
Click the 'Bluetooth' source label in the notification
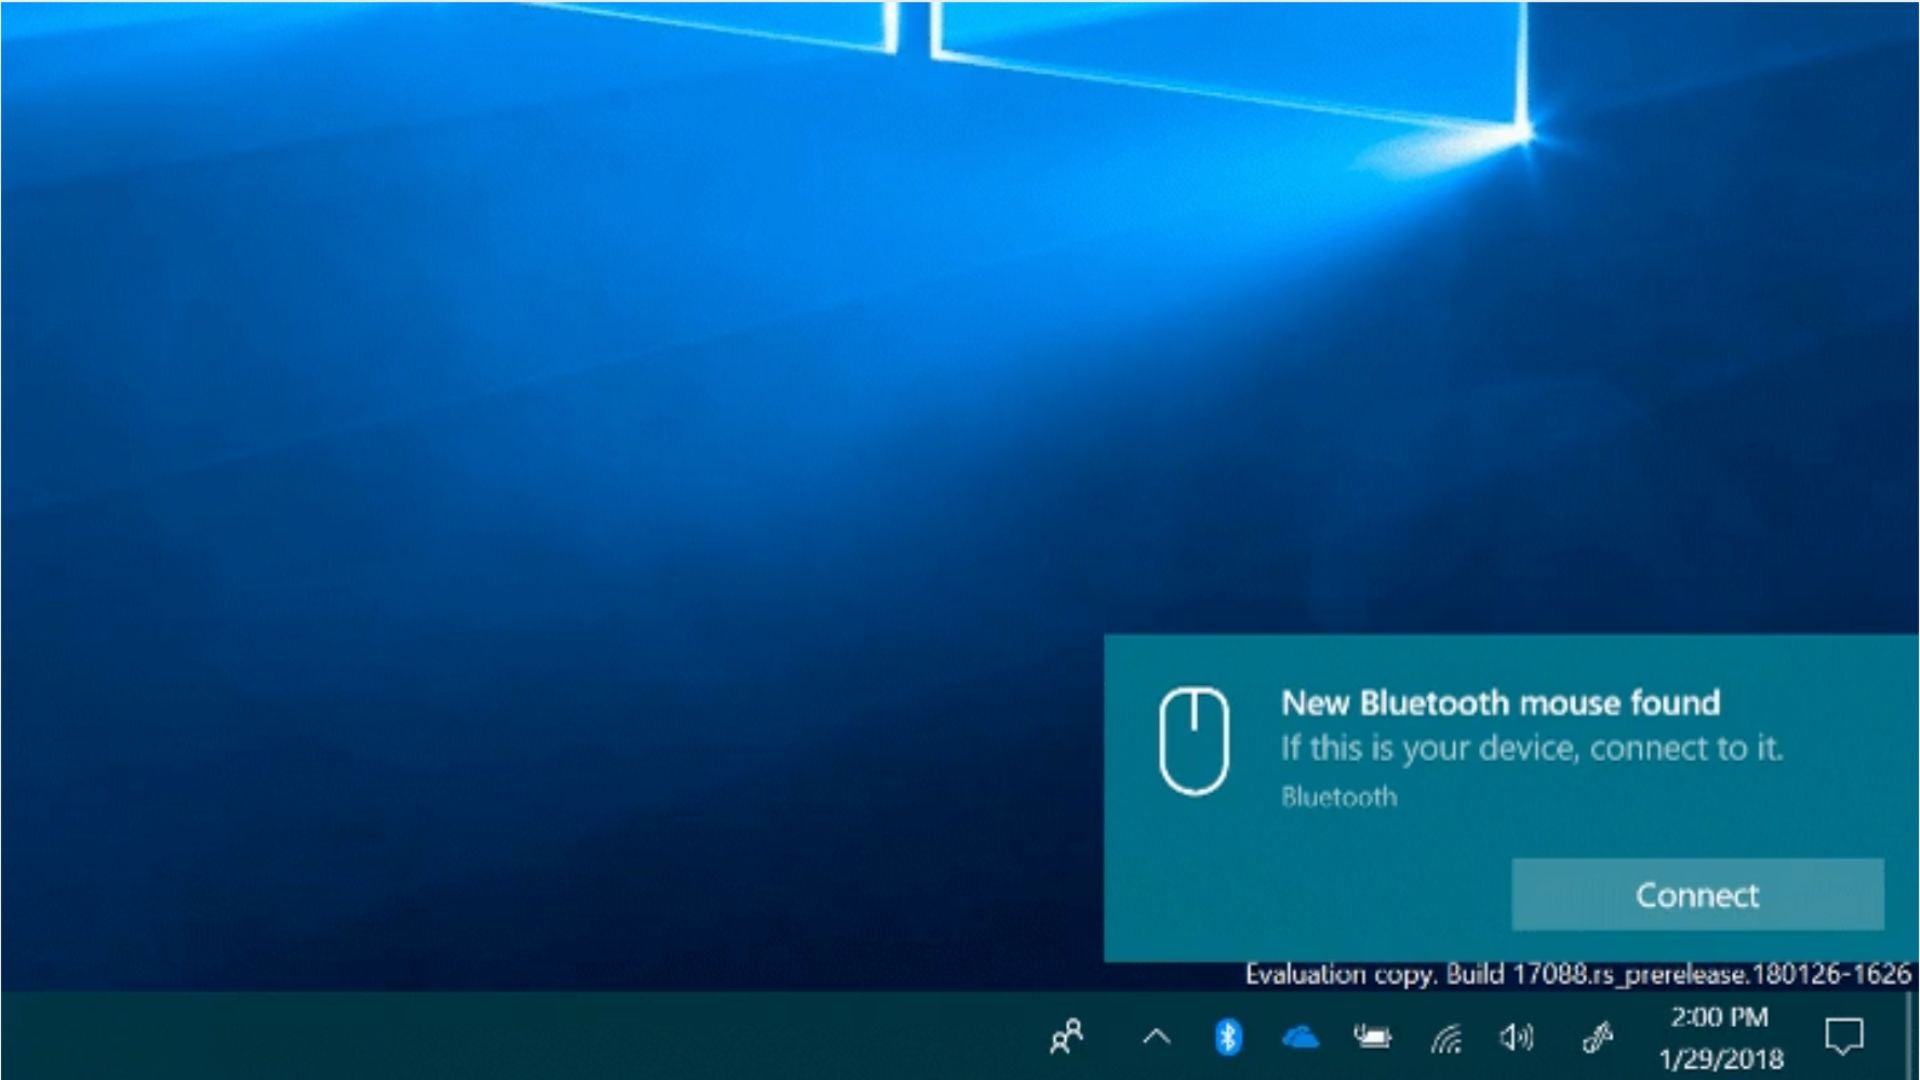[1339, 797]
